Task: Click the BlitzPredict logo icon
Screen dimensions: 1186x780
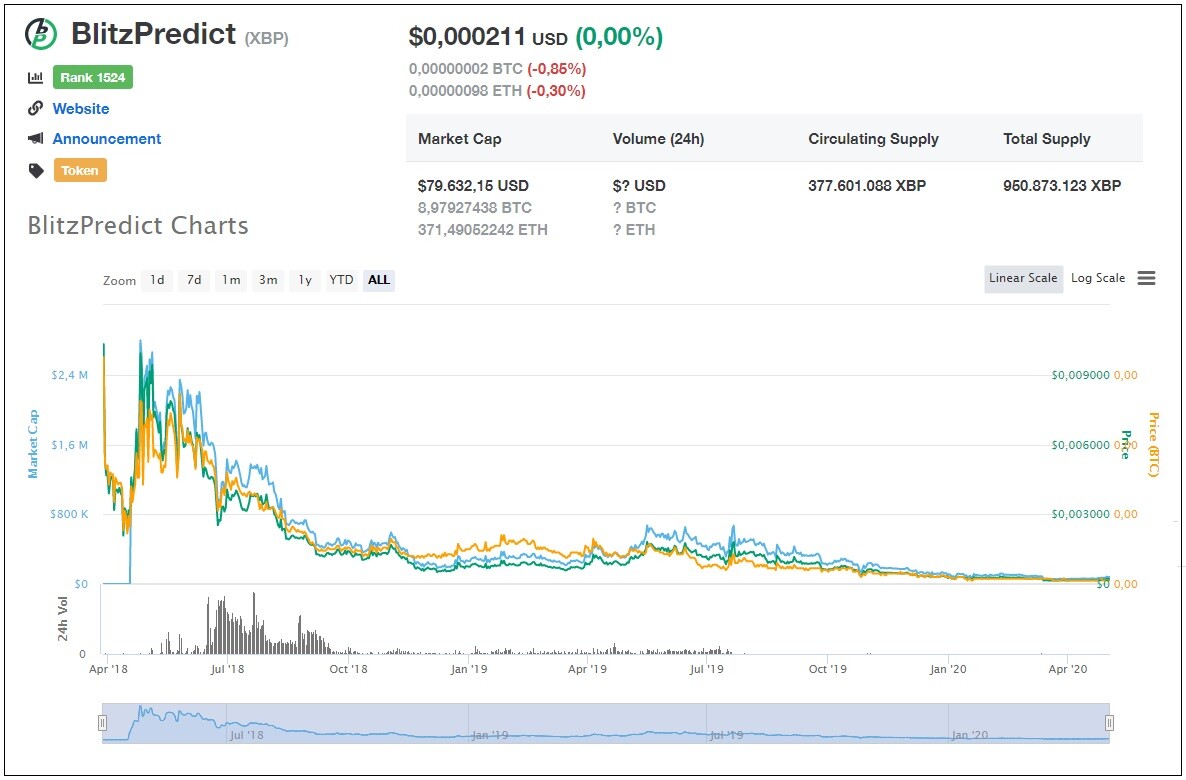Action: [41, 33]
